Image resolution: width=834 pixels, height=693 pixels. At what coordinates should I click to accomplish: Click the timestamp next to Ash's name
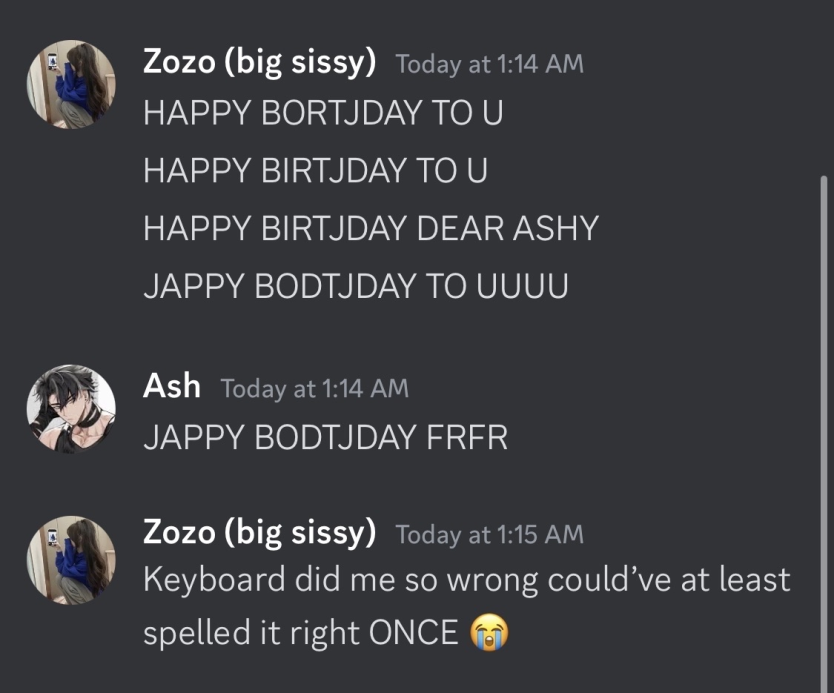point(314,388)
